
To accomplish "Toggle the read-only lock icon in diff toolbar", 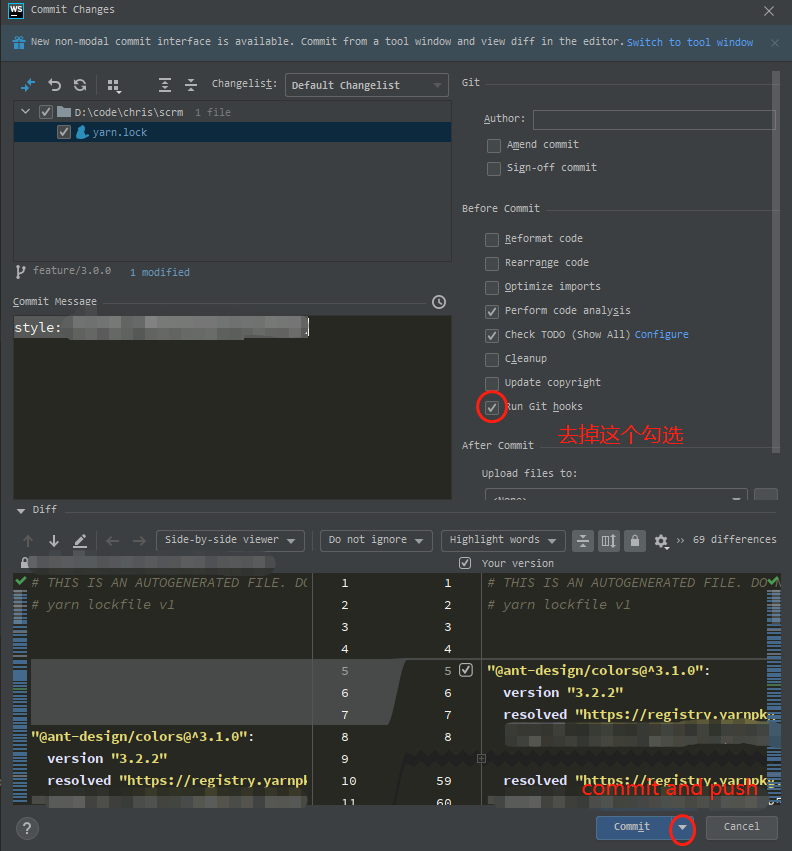I will [x=635, y=541].
